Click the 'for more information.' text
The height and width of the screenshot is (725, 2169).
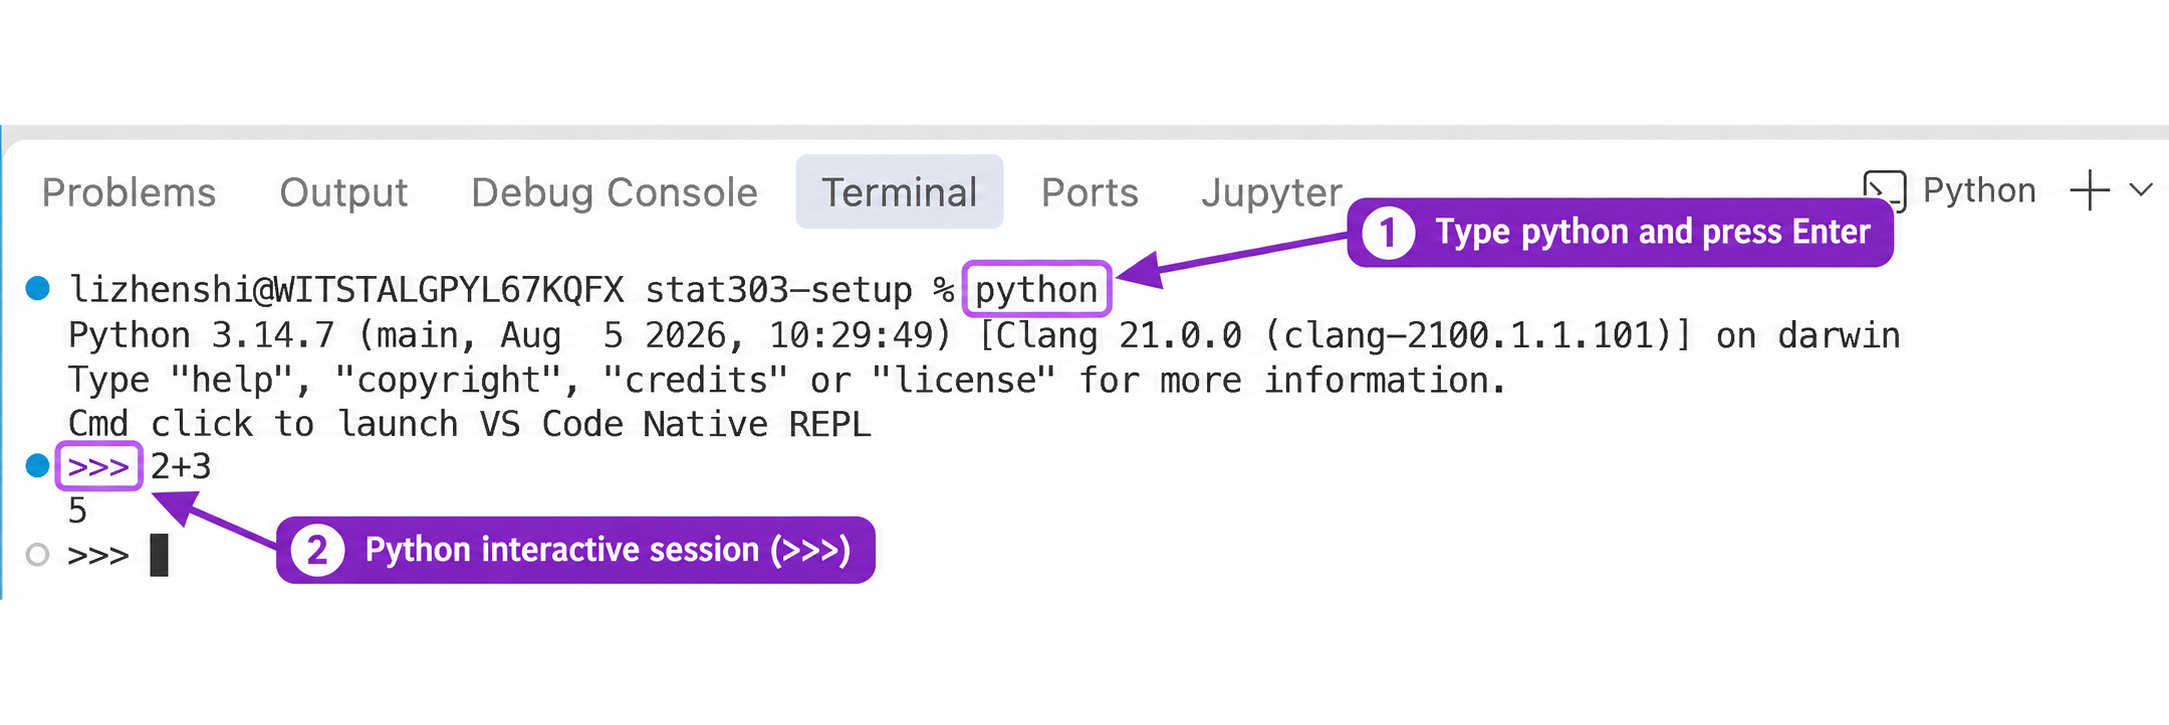[1292, 380]
